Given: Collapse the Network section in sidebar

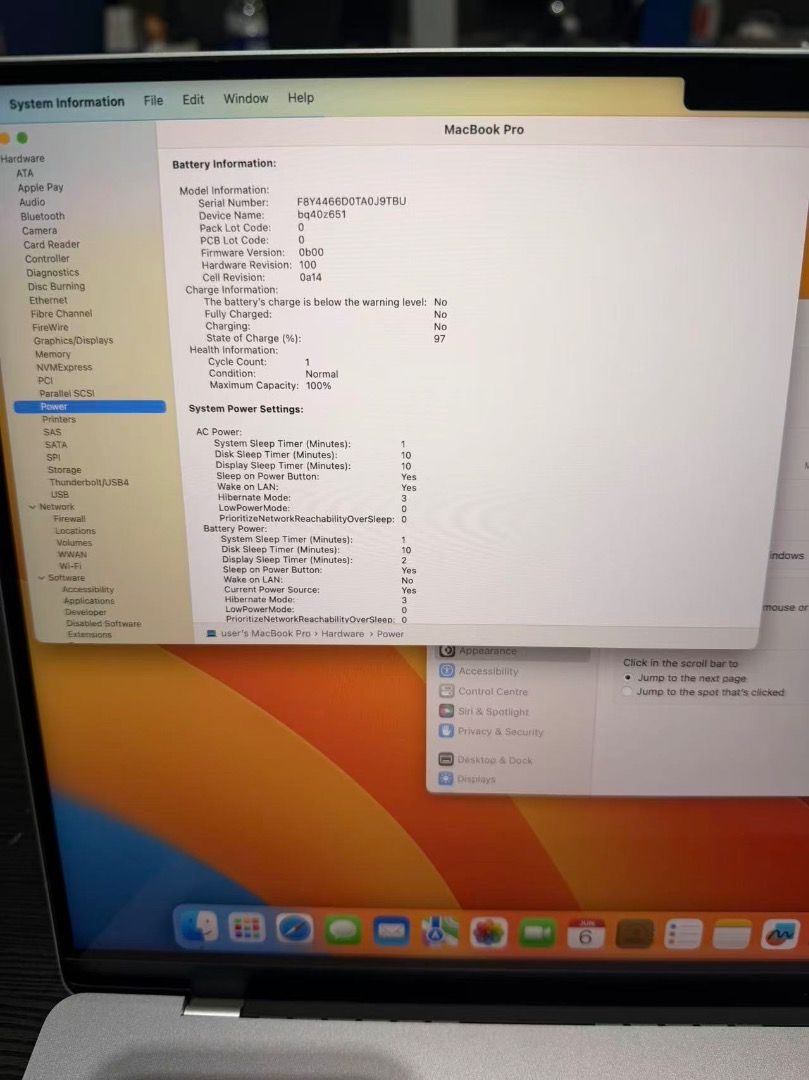Looking at the screenshot, I should [x=32, y=507].
